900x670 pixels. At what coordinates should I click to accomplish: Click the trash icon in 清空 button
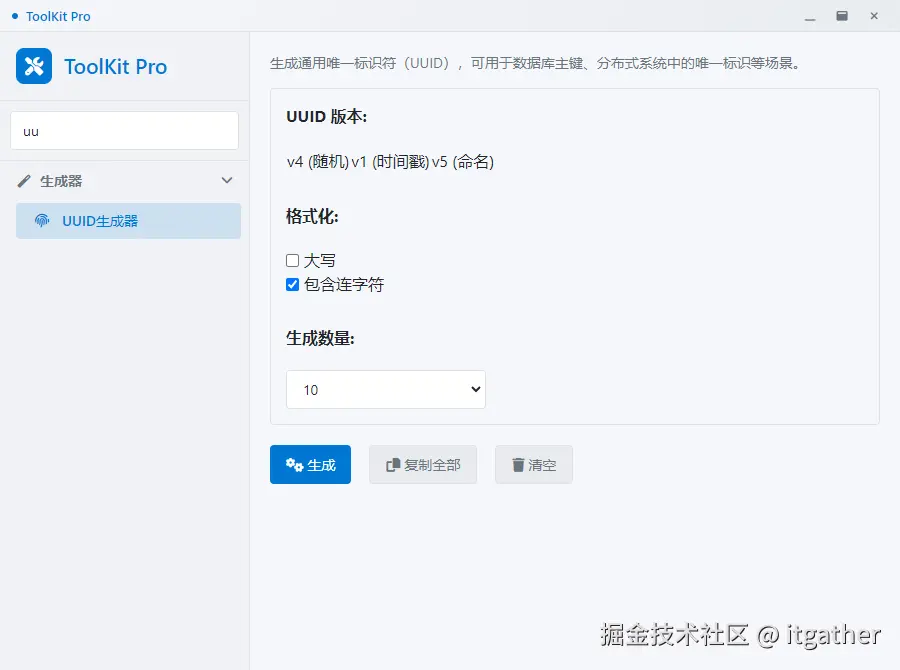click(517, 464)
